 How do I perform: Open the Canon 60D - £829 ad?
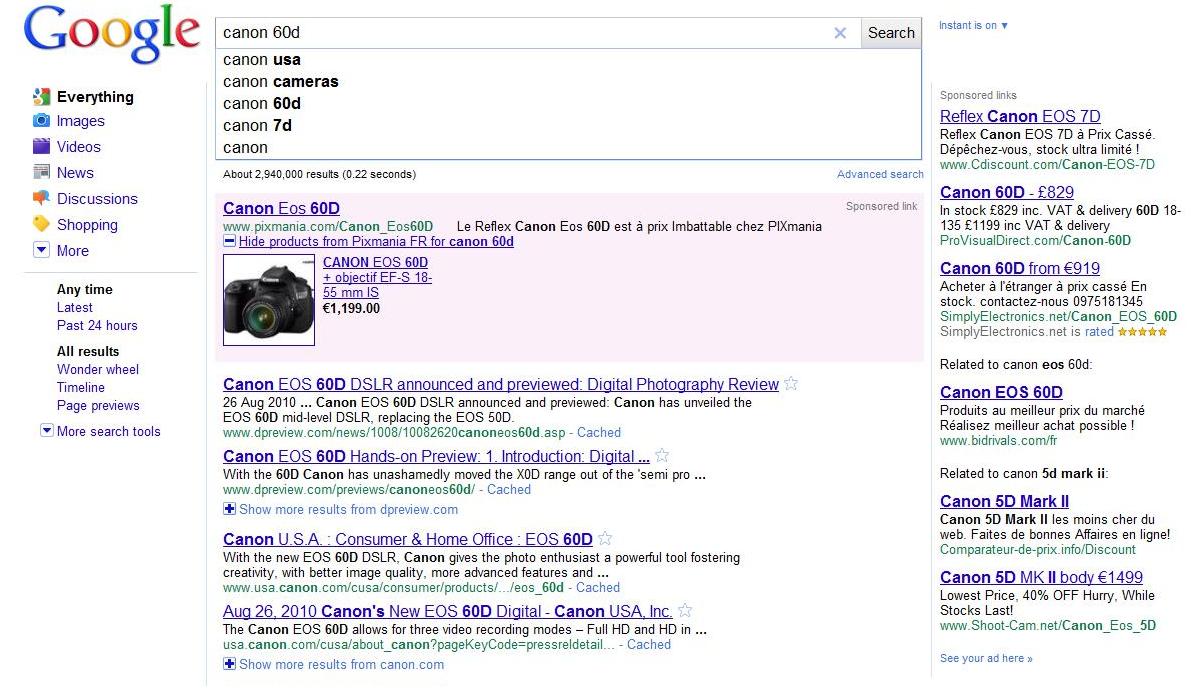coord(1007,192)
